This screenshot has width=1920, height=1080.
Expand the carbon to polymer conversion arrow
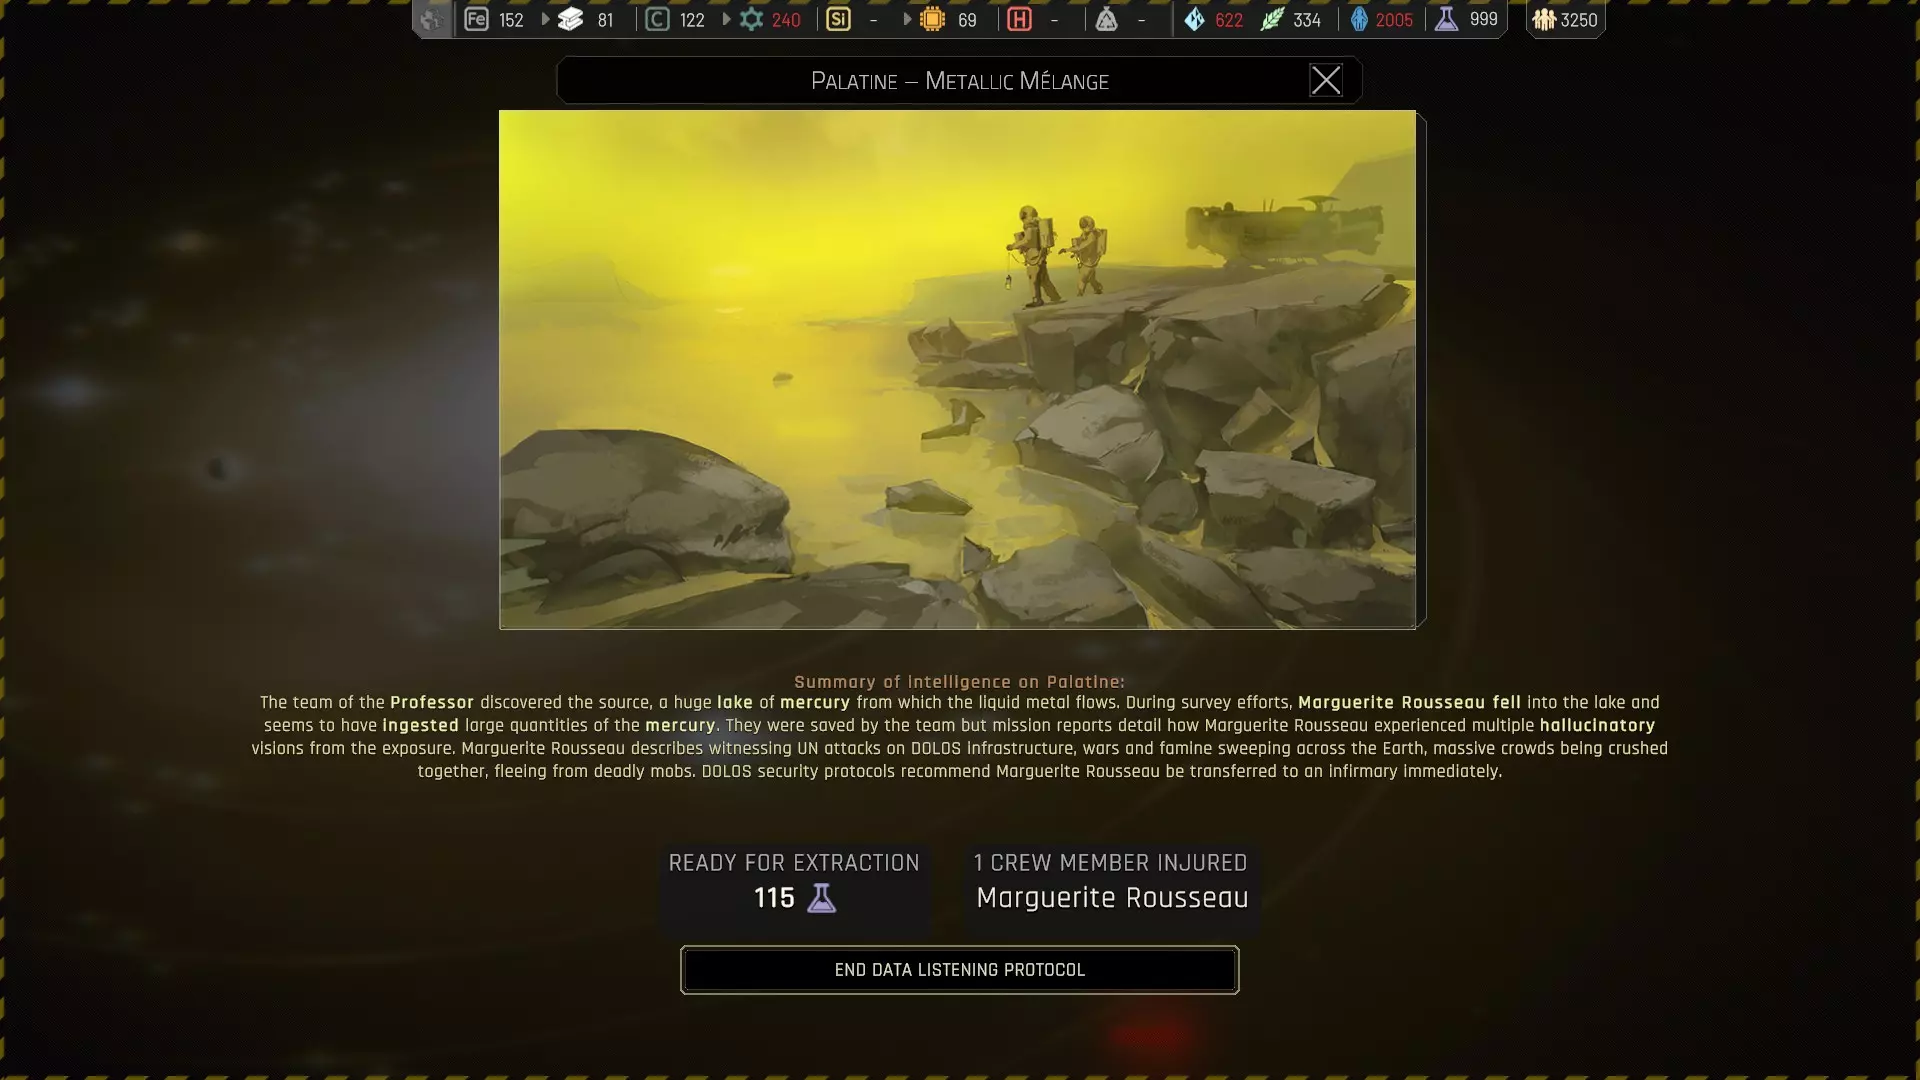[x=726, y=19]
